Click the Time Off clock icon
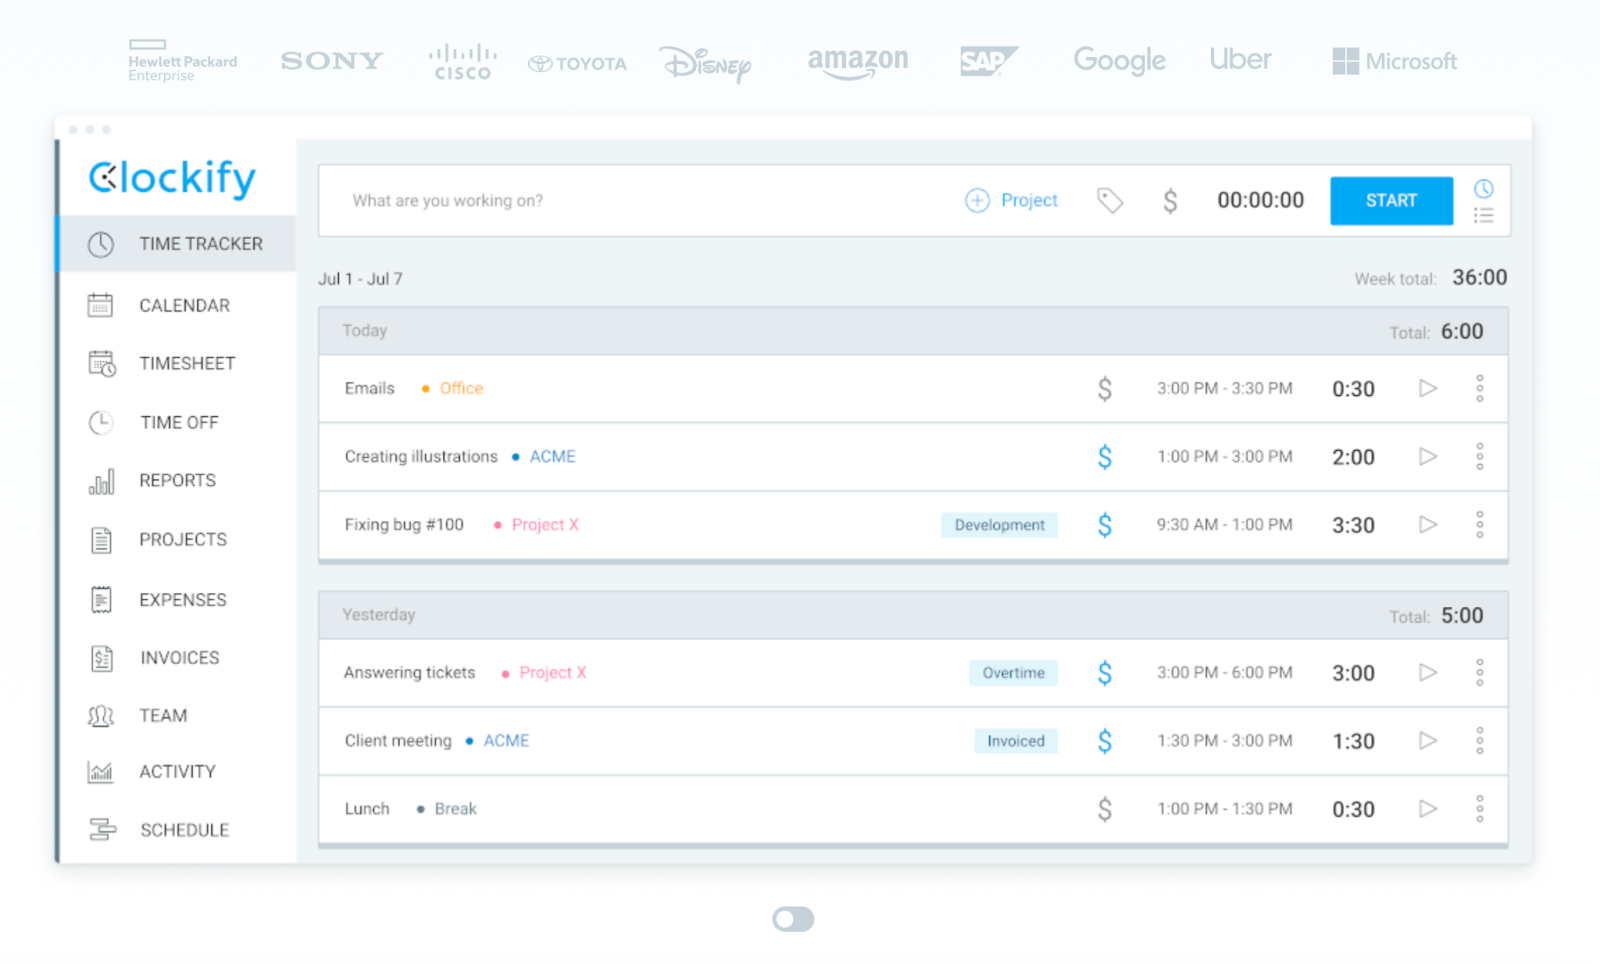1600x964 pixels. point(101,422)
